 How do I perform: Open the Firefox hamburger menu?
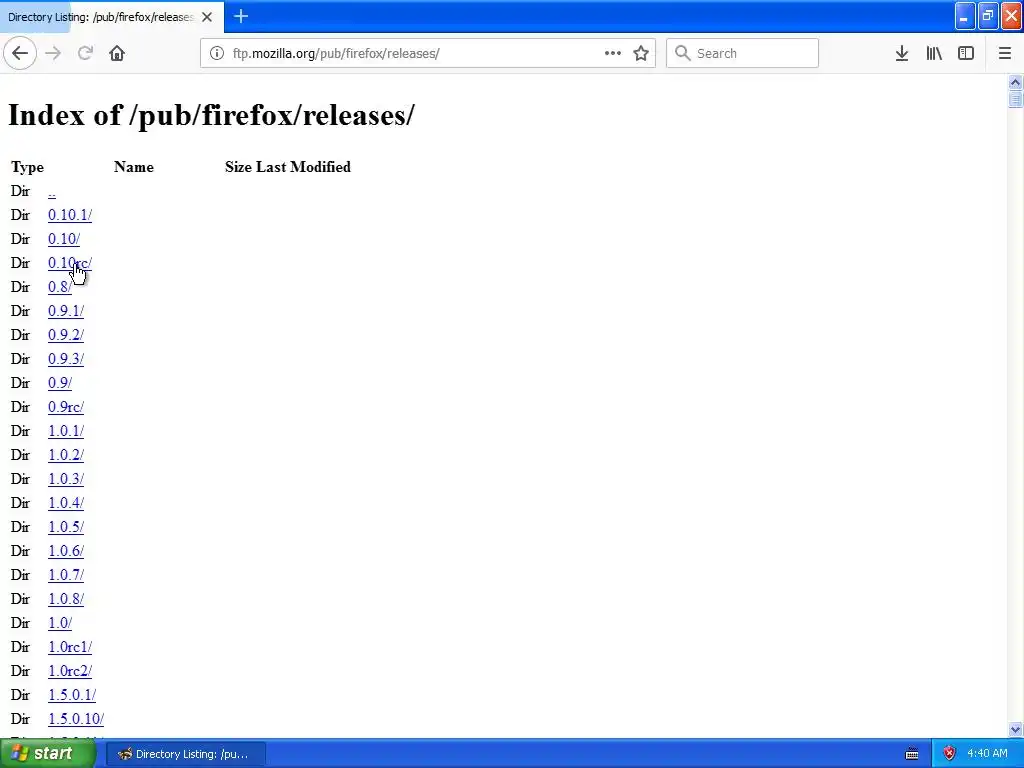pos(1005,53)
